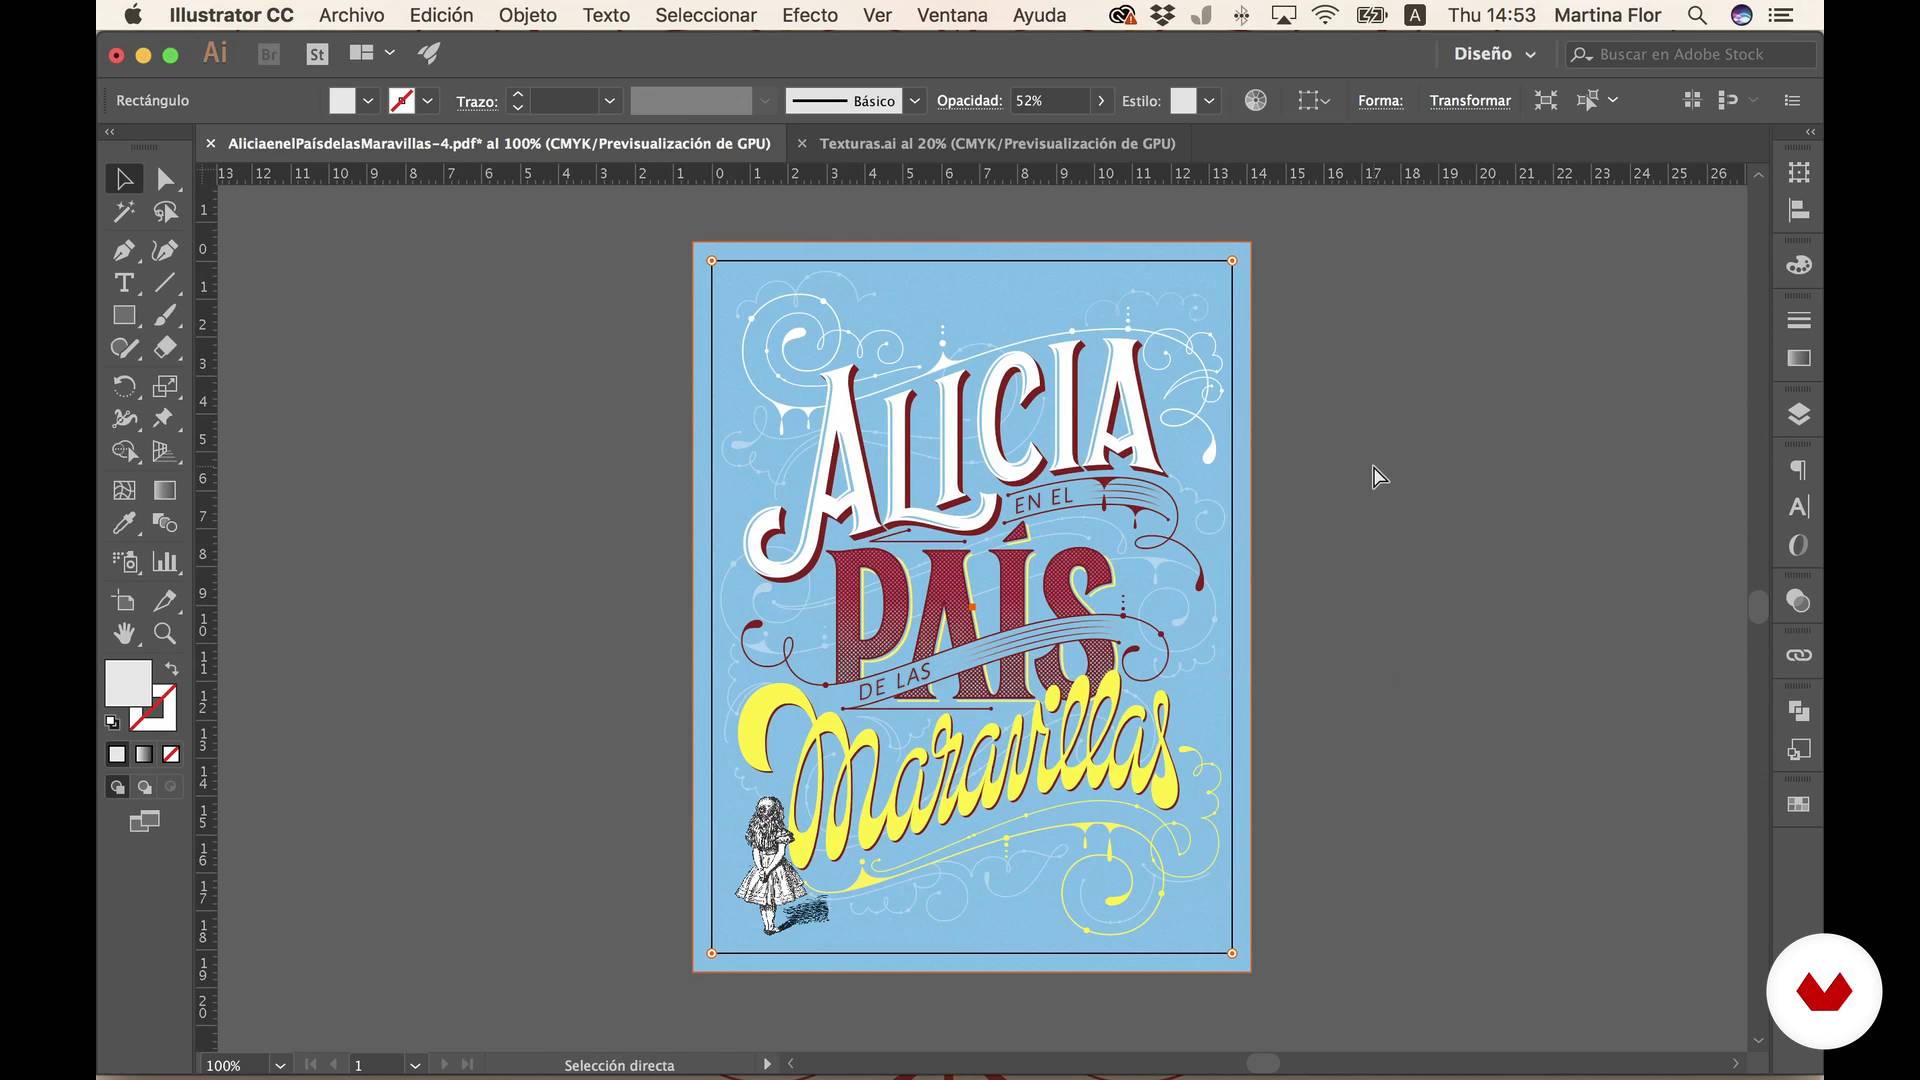This screenshot has height=1080, width=1920.
Task: Open the Ventana menu
Action: tap(952, 15)
